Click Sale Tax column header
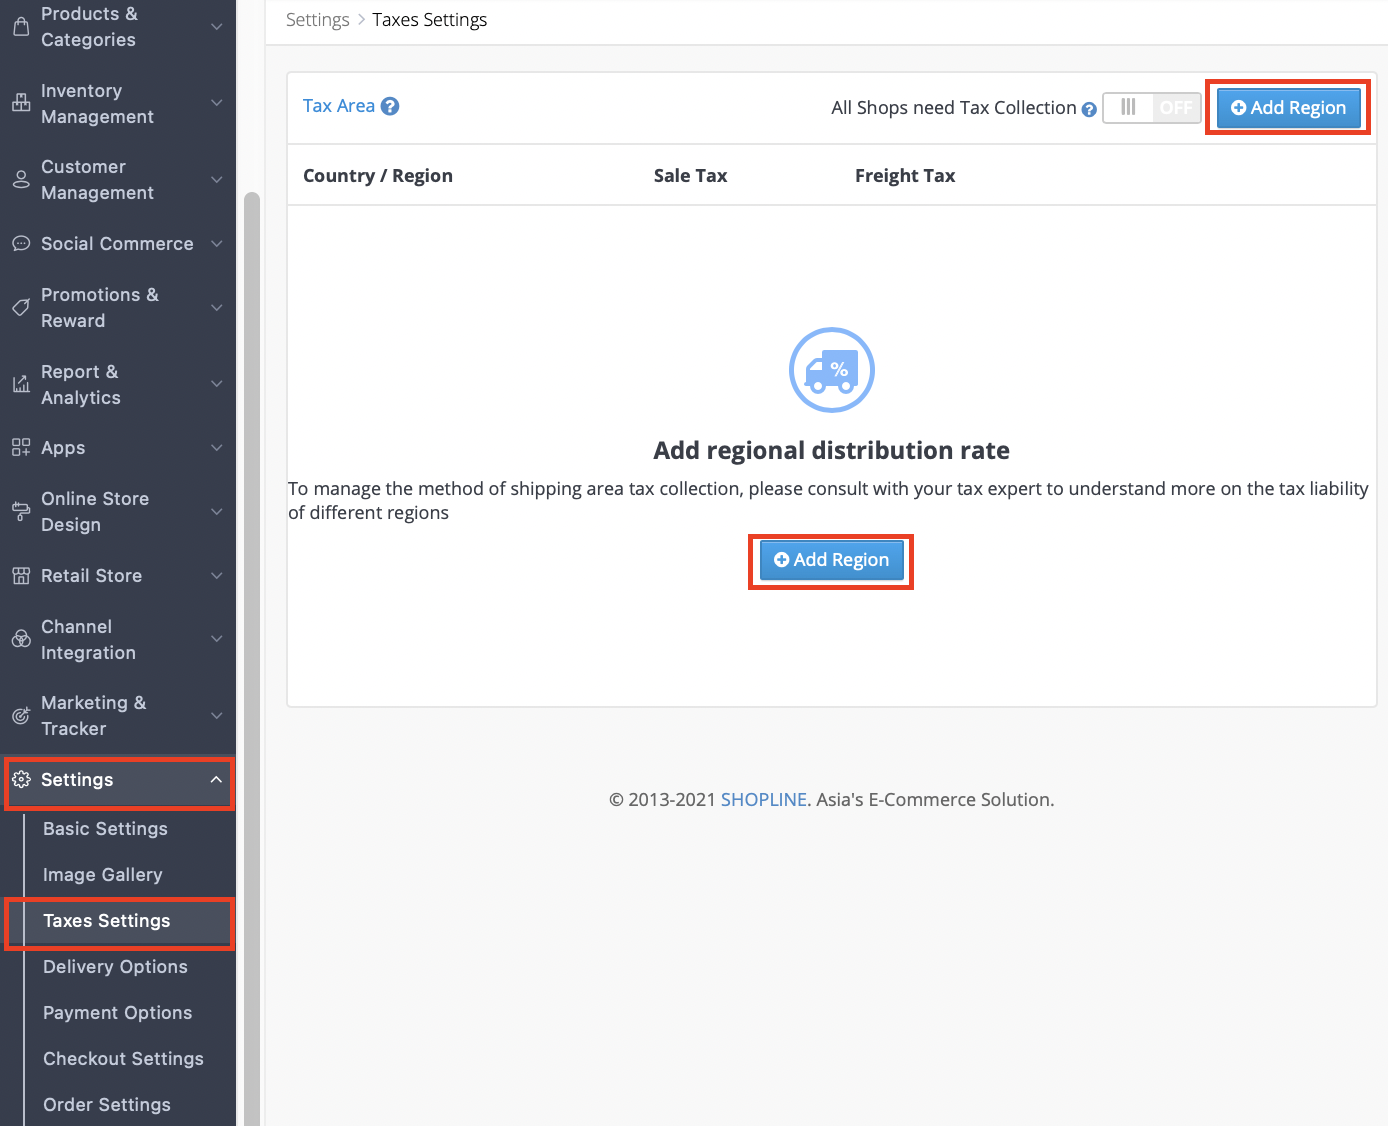This screenshot has width=1388, height=1126. click(690, 176)
